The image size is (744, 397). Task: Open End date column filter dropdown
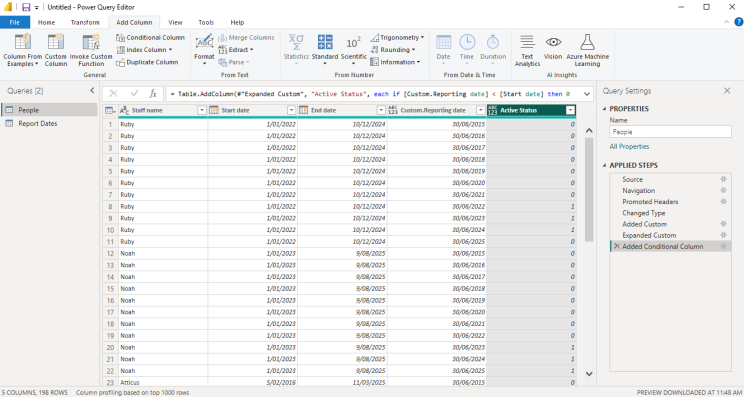point(381,110)
